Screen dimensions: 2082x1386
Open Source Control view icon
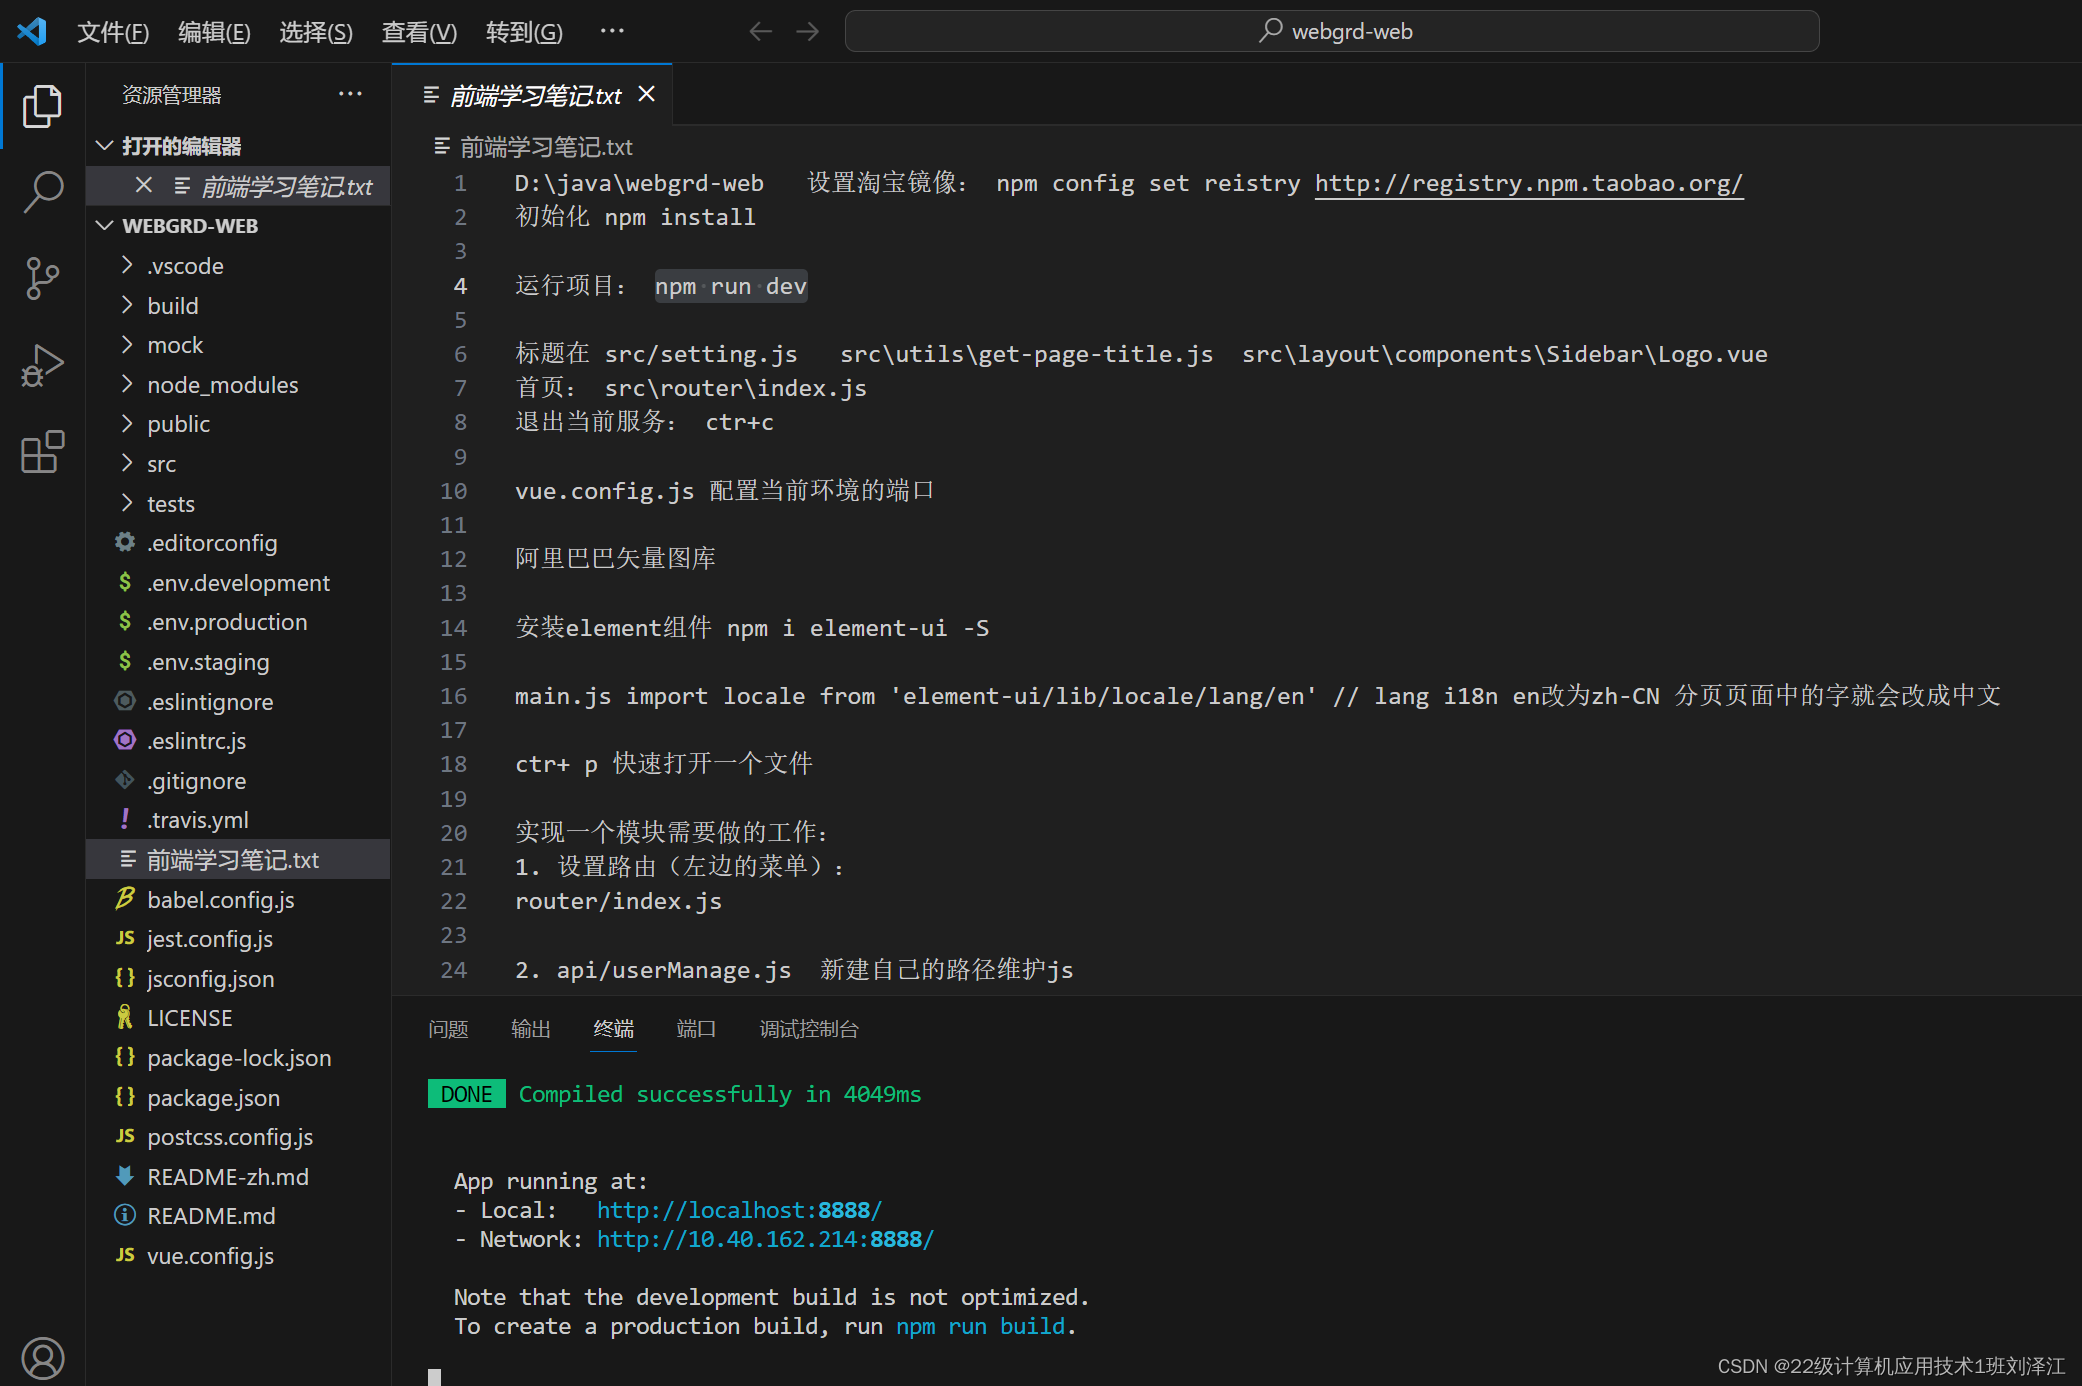pos(42,278)
